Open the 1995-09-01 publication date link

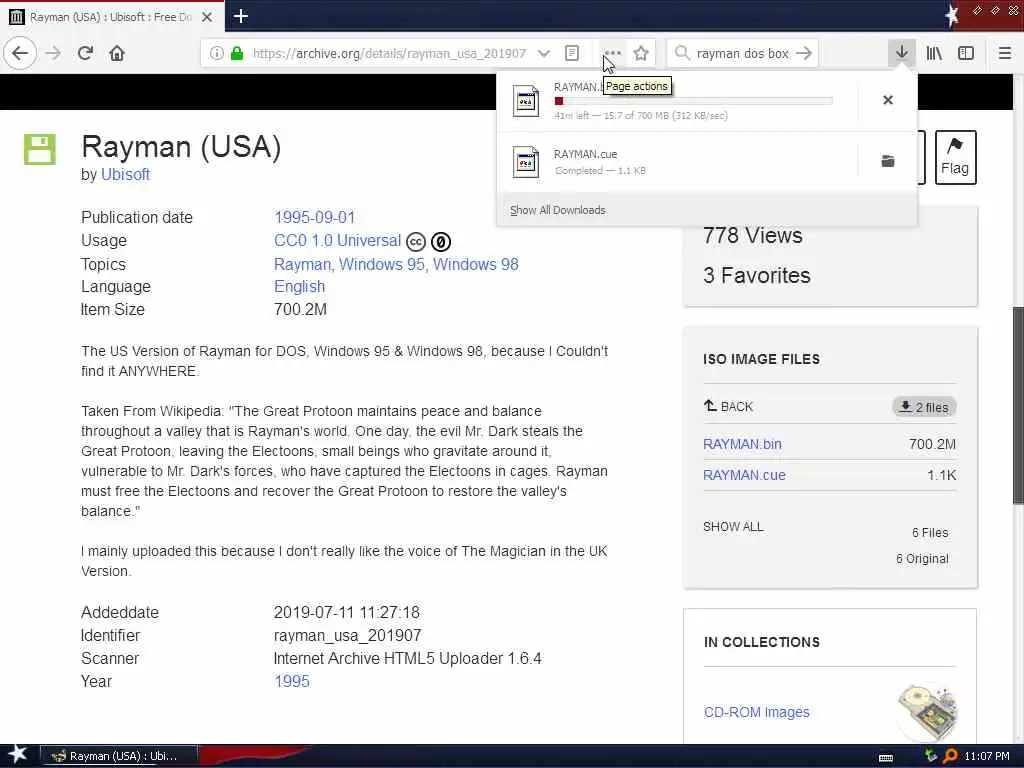click(314, 217)
